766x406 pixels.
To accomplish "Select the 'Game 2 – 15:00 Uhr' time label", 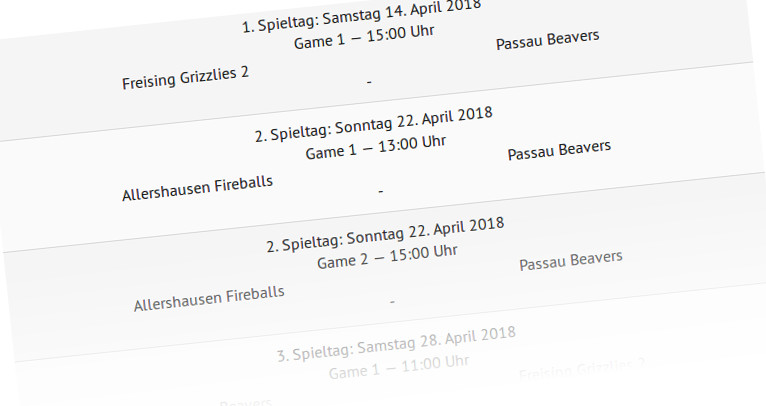I will click(387, 257).
